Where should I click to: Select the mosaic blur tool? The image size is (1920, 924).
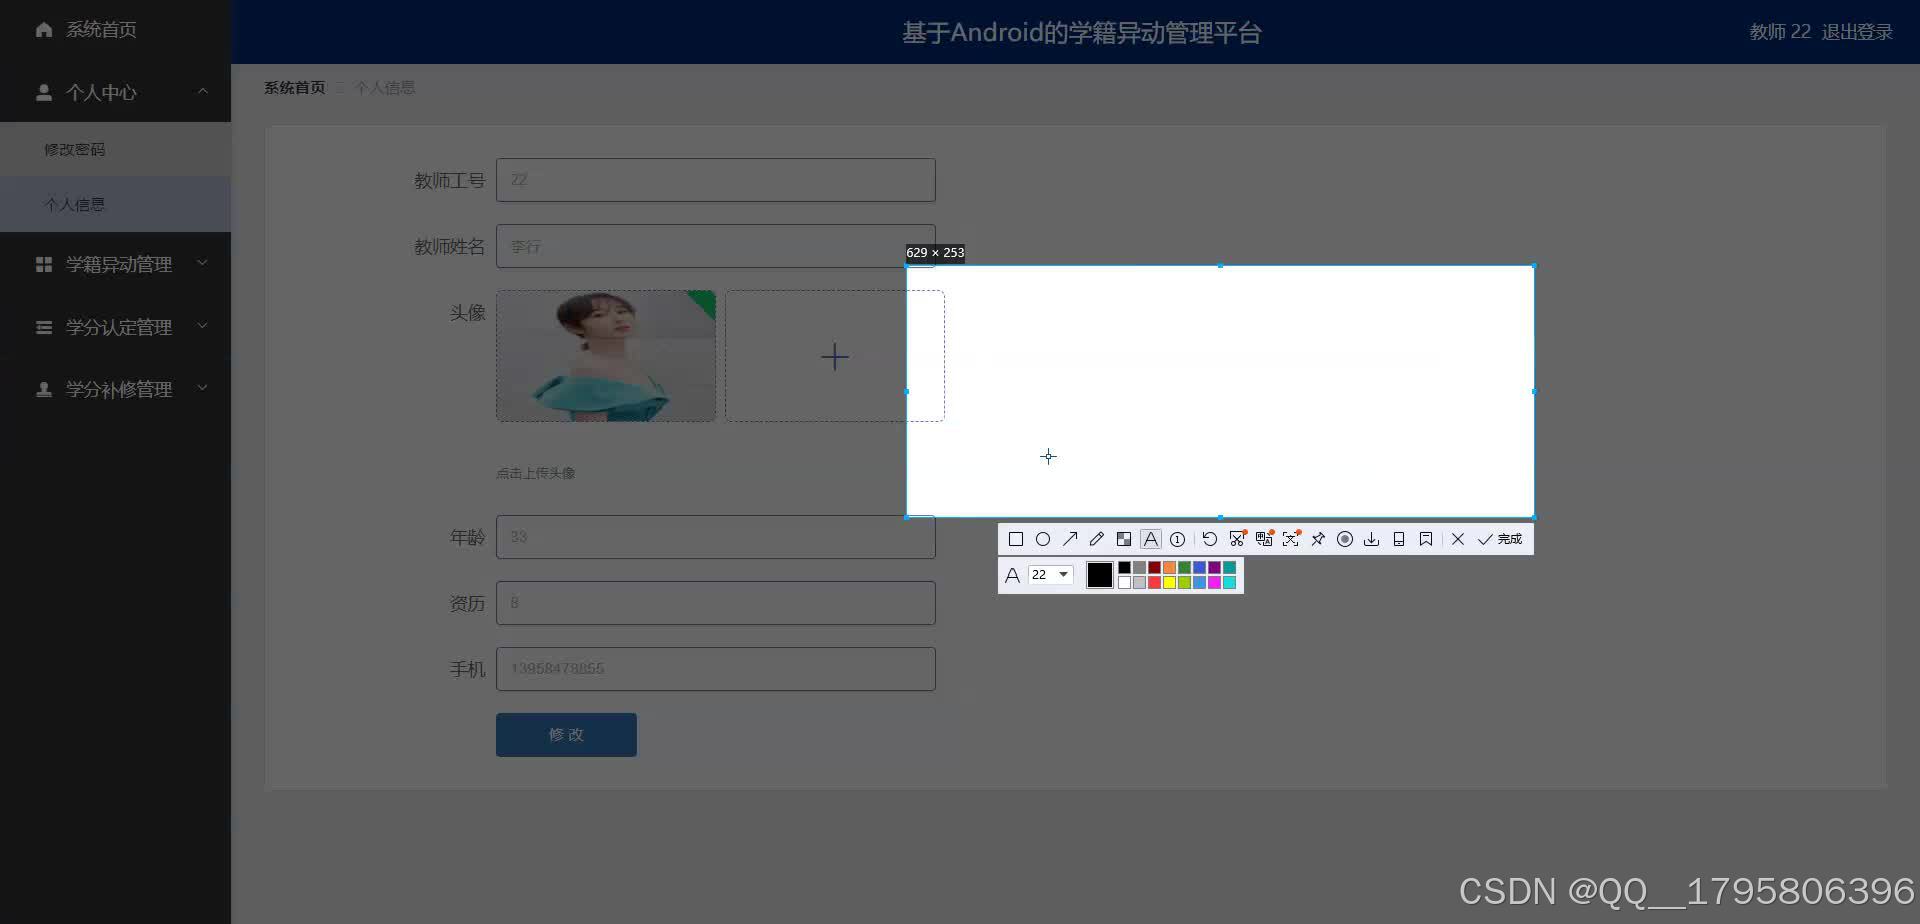click(x=1124, y=539)
